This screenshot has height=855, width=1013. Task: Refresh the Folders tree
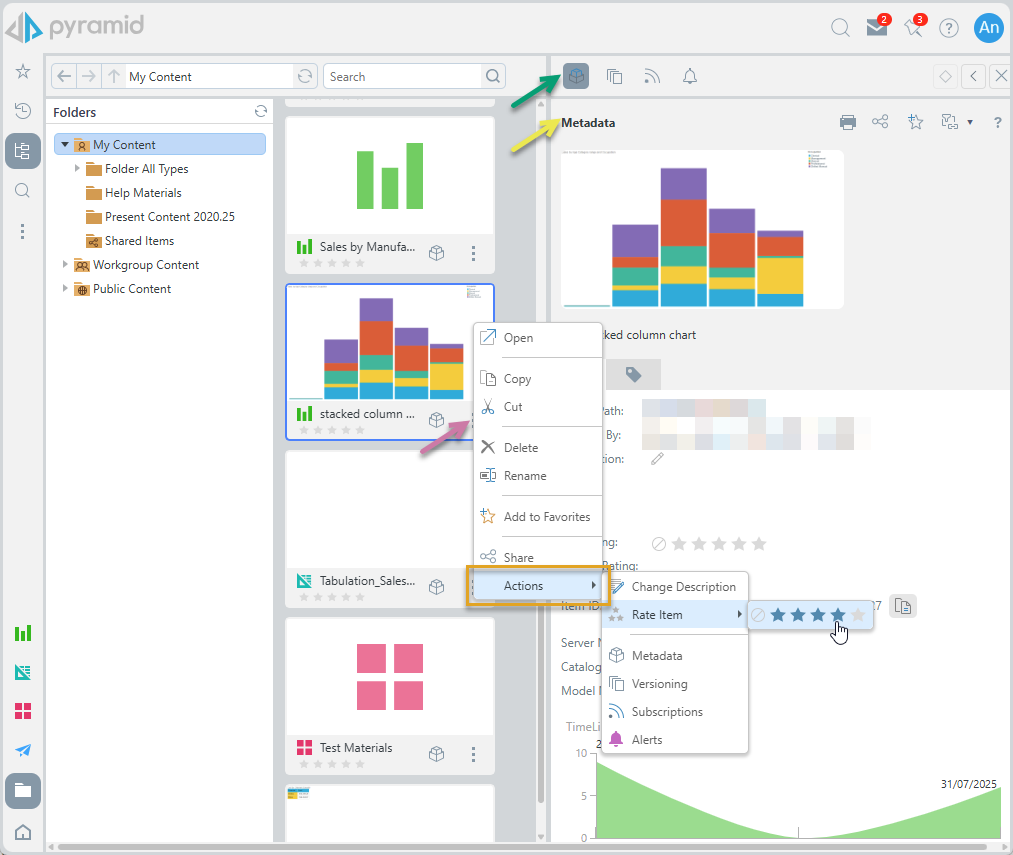(x=261, y=112)
